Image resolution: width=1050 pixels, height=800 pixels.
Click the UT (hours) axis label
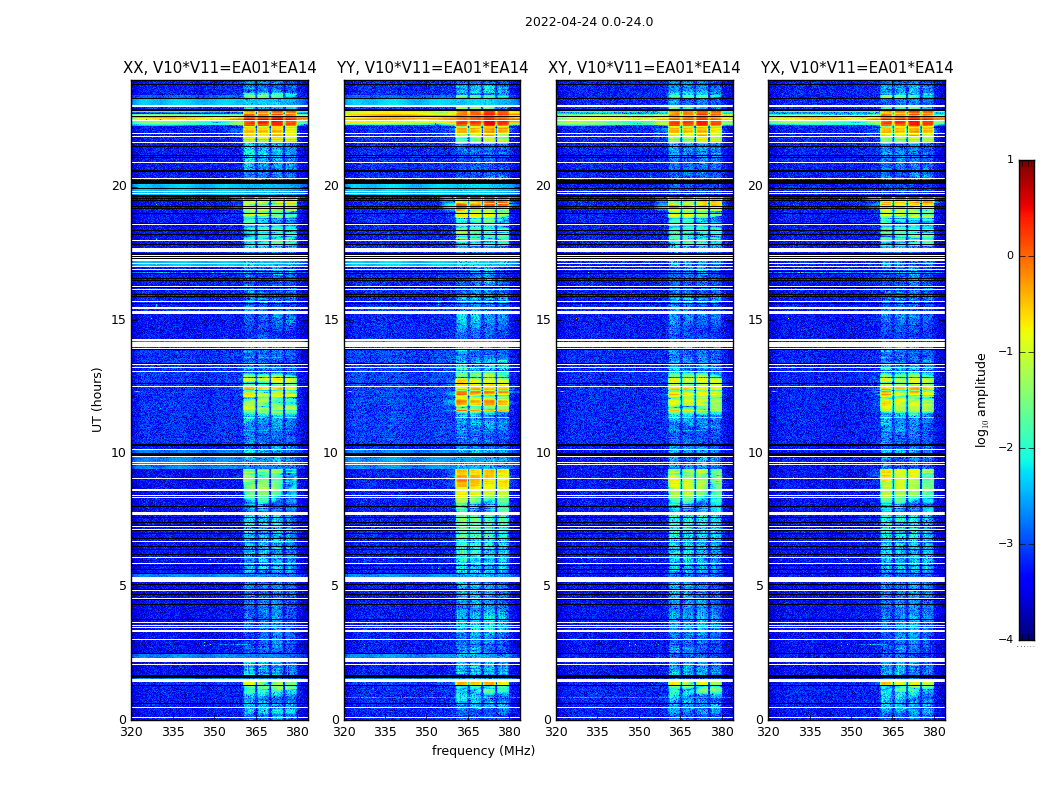97,400
